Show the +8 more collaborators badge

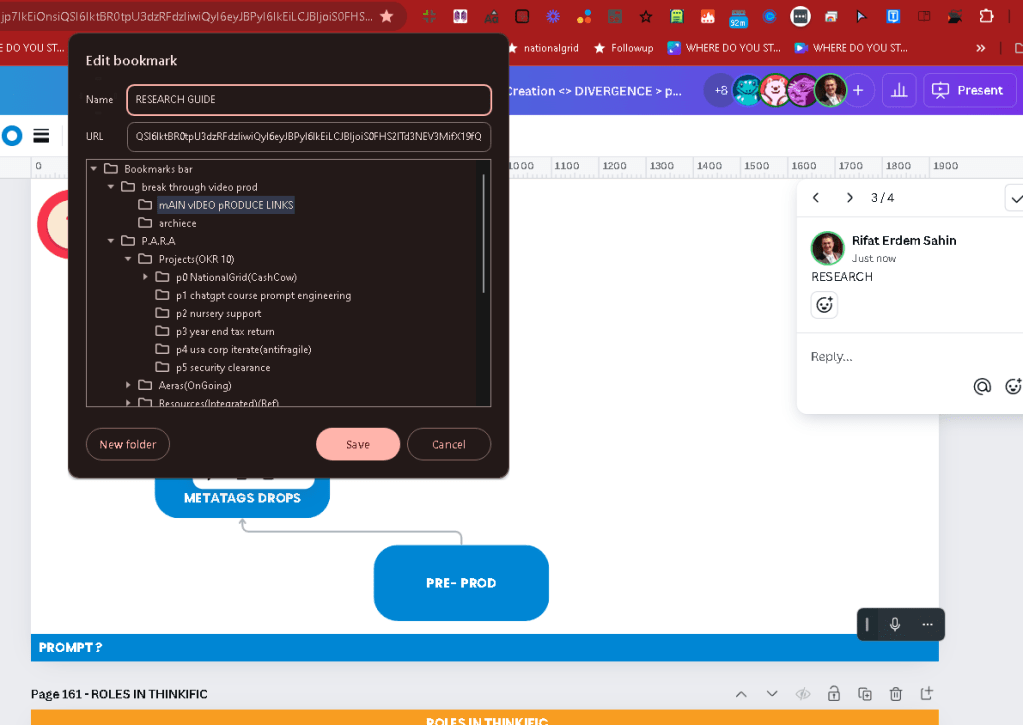tap(720, 90)
